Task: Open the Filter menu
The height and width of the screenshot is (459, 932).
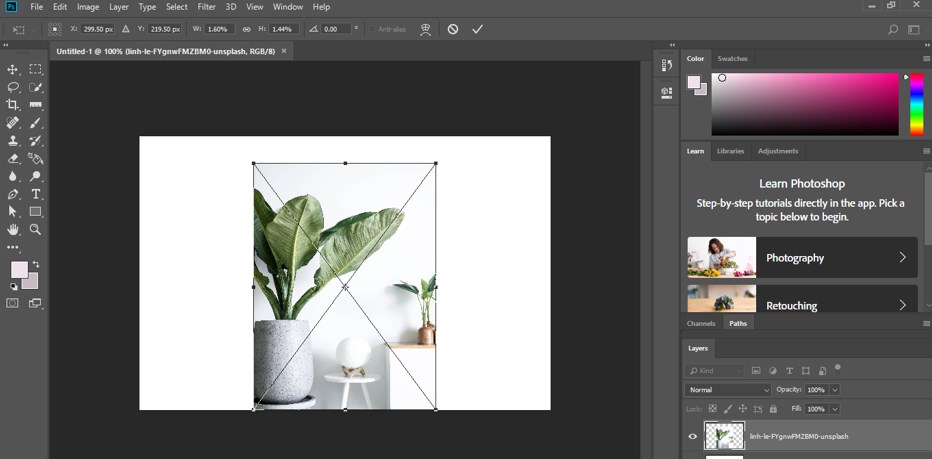Action: click(x=206, y=7)
